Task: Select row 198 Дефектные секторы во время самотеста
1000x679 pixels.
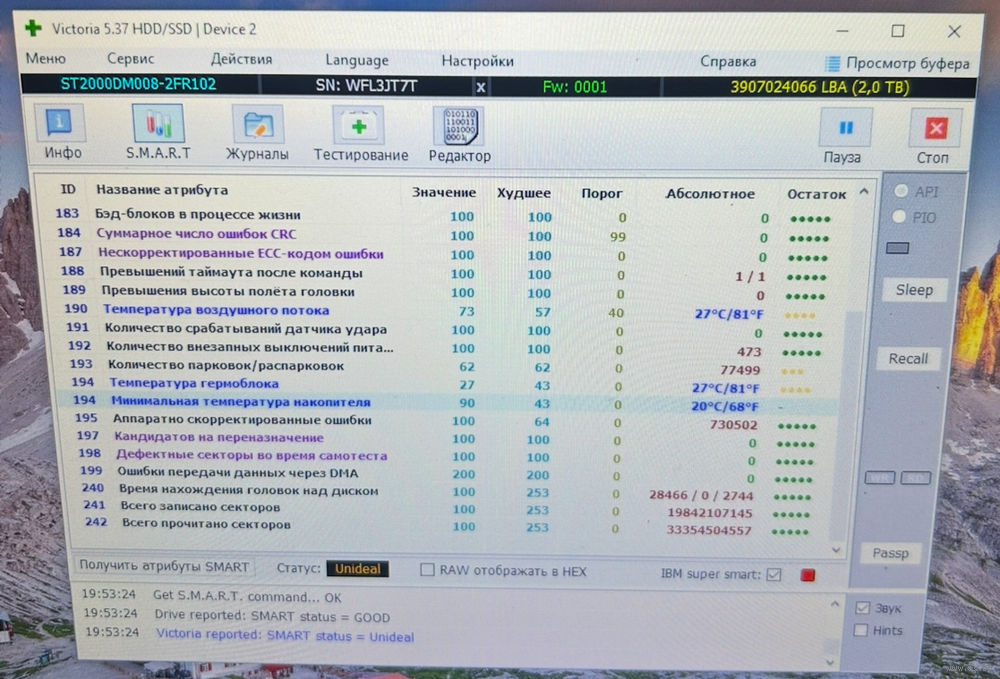Action: [446, 456]
